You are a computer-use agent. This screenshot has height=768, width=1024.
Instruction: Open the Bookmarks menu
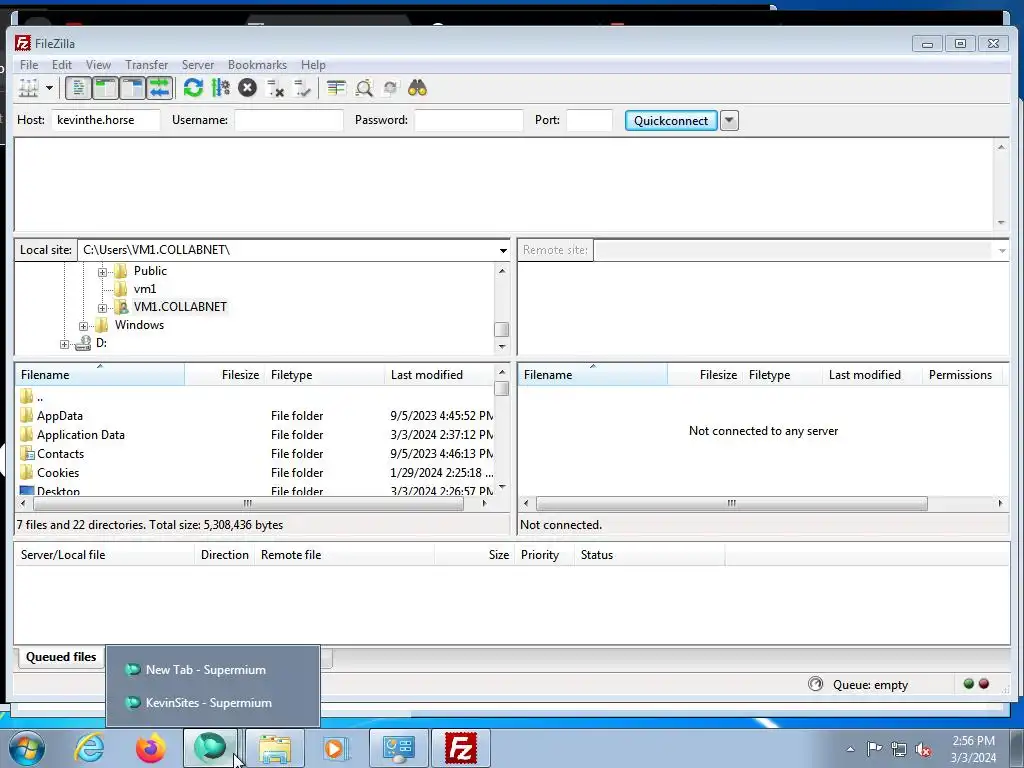pyautogui.click(x=257, y=65)
